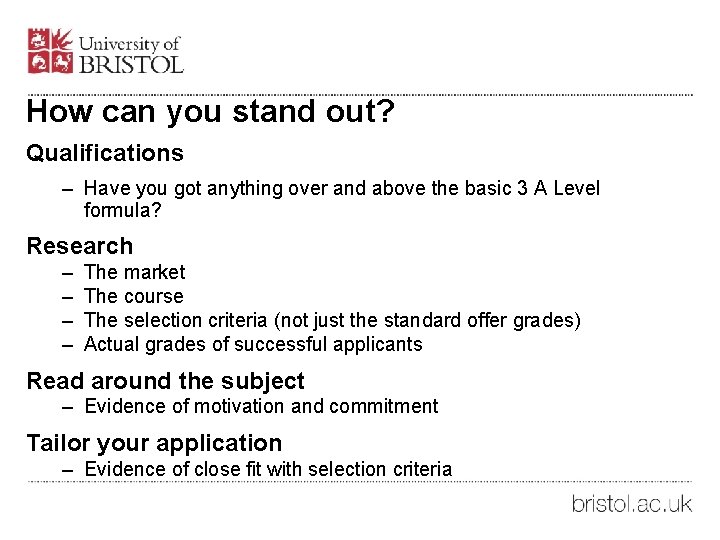The height and width of the screenshot is (540, 720).
Task: Click the dash before 'The market'
Action: click(x=68, y=274)
